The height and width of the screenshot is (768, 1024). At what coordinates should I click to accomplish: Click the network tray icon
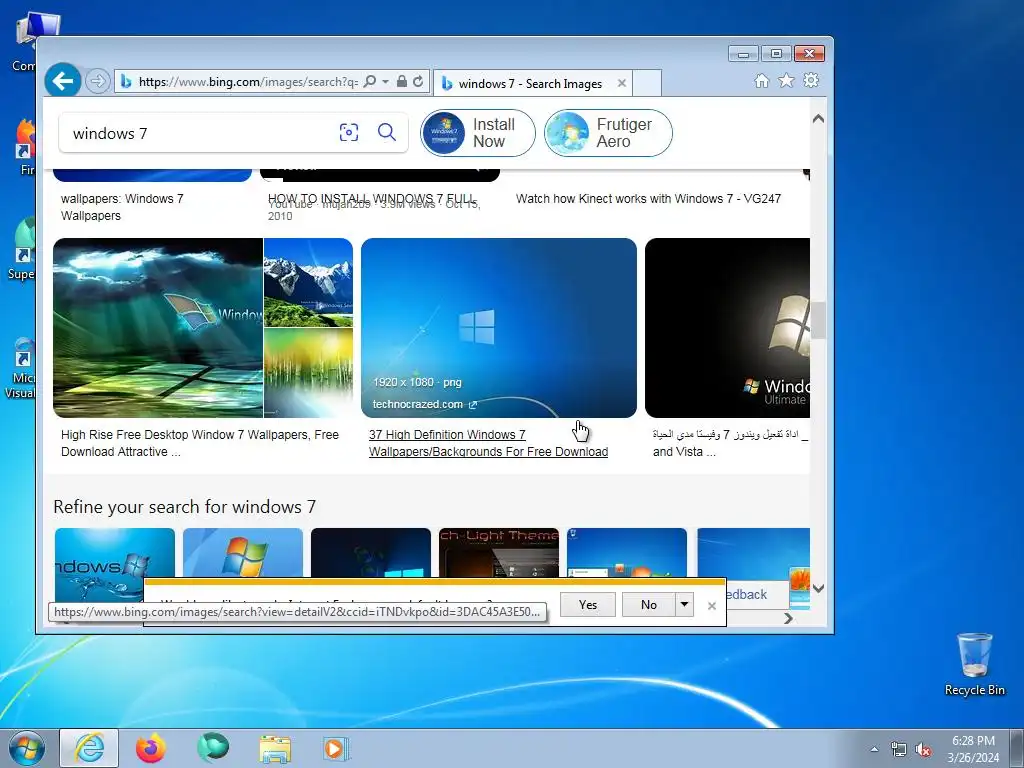pyautogui.click(x=899, y=750)
